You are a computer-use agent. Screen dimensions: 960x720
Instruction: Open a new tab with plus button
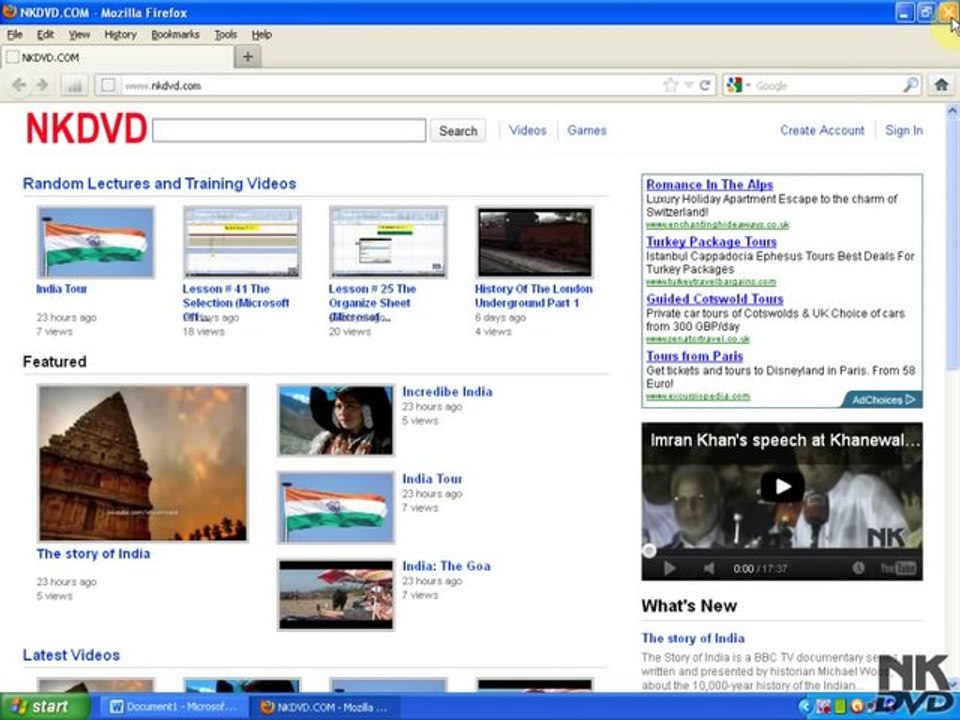(x=248, y=57)
